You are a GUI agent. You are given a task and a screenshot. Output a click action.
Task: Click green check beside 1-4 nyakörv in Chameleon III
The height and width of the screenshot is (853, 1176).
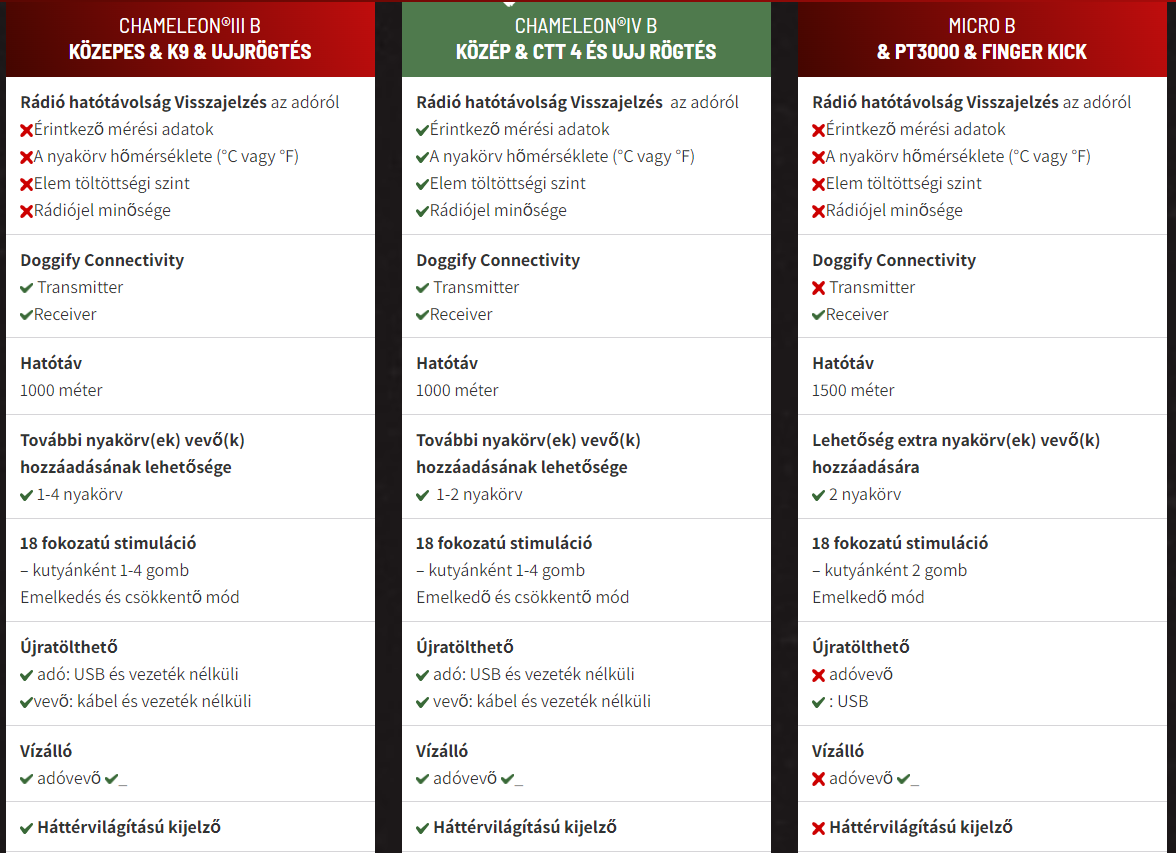tap(26, 495)
